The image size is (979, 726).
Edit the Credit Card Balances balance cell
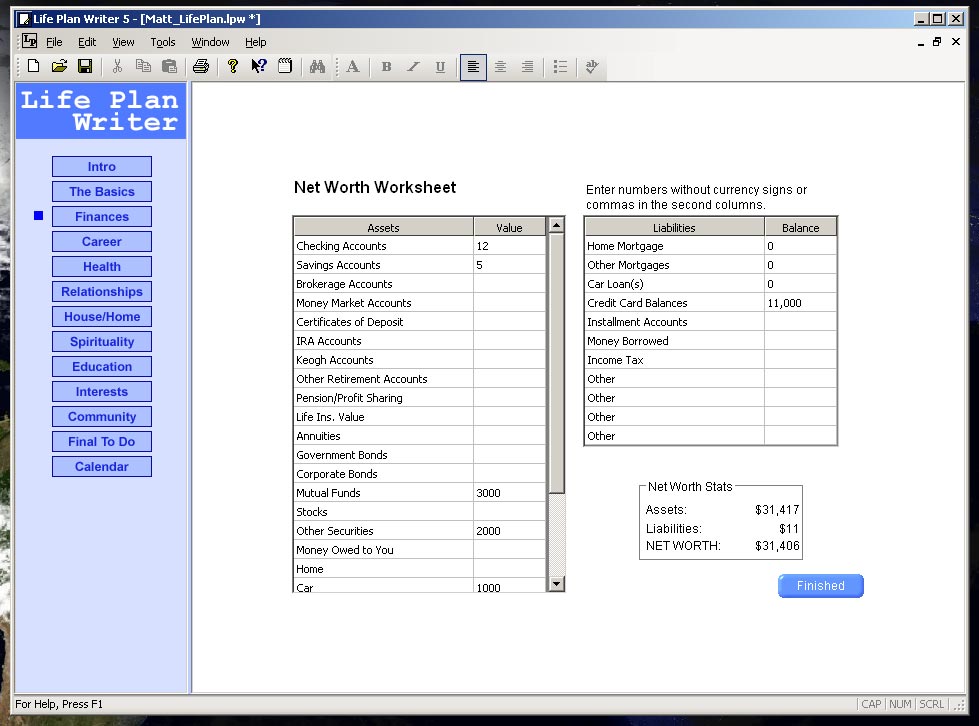click(800, 303)
